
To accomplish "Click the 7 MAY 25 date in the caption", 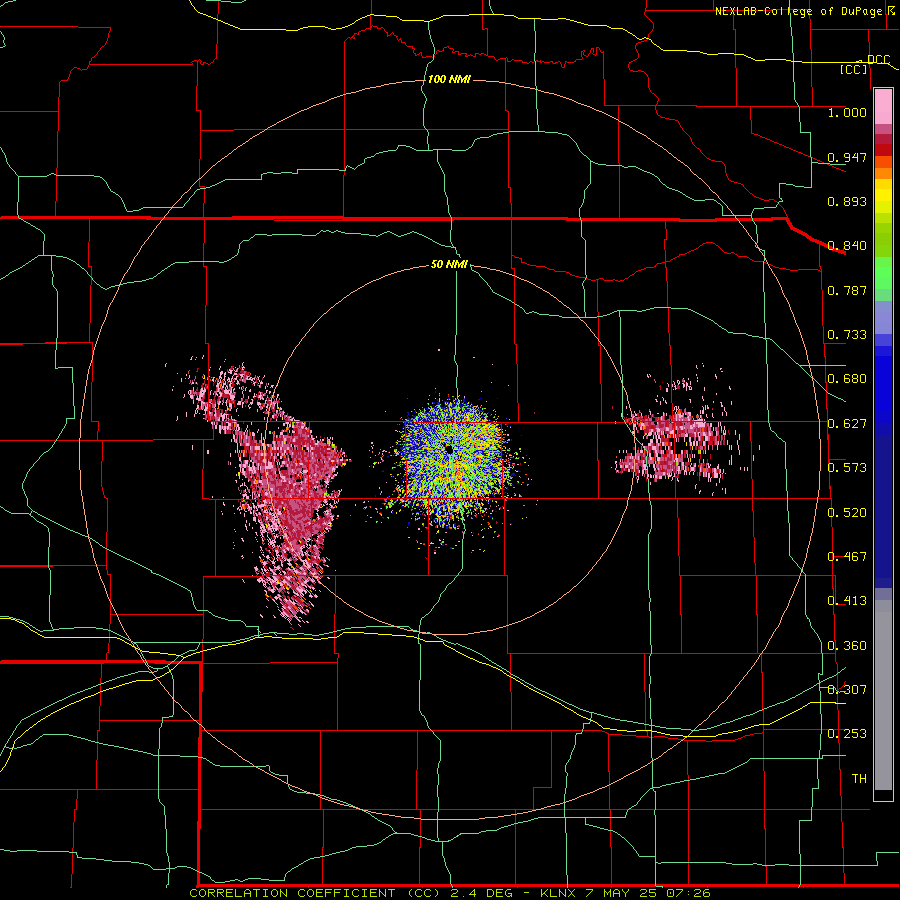I will click(622, 893).
